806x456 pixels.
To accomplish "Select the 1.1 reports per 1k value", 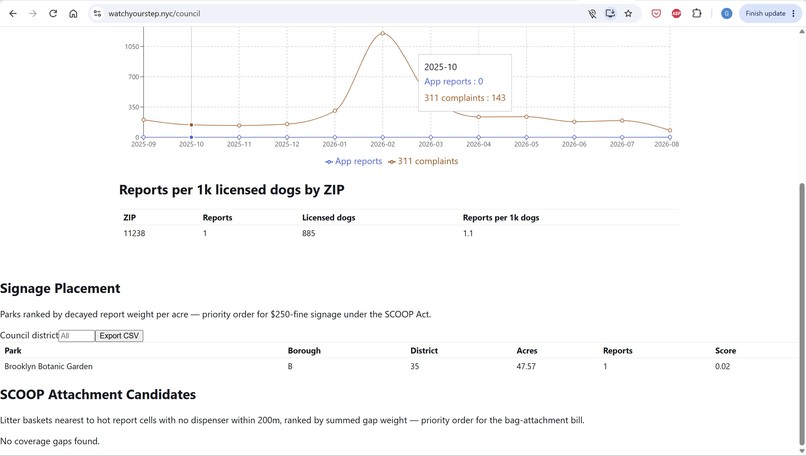I will click(x=468, y=233).
